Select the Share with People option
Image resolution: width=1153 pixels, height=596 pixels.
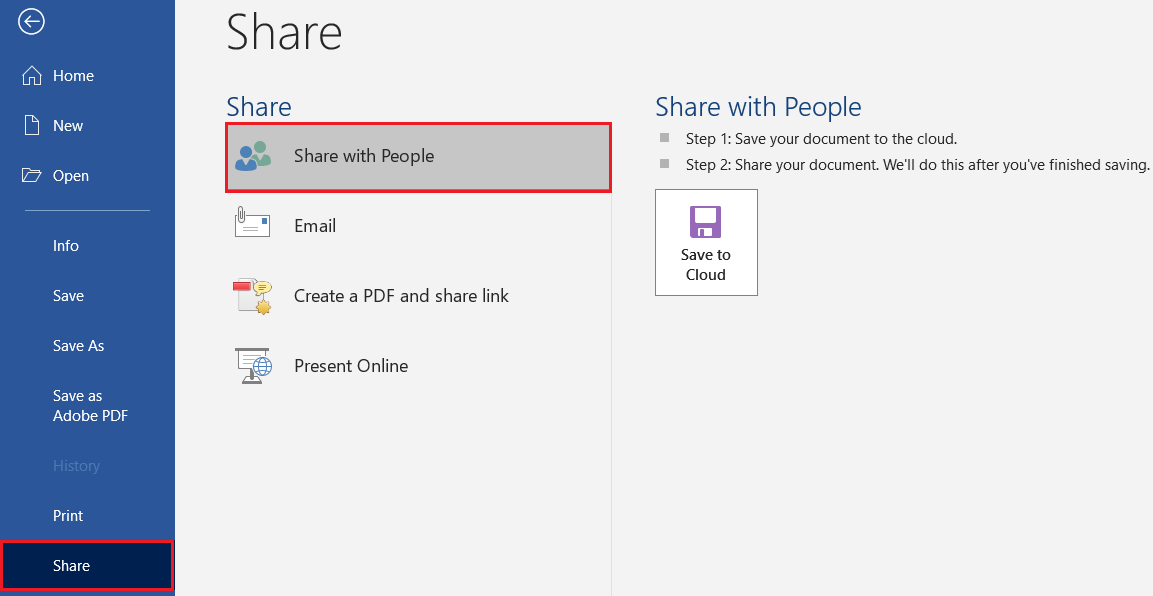click(x=418, y=157)
